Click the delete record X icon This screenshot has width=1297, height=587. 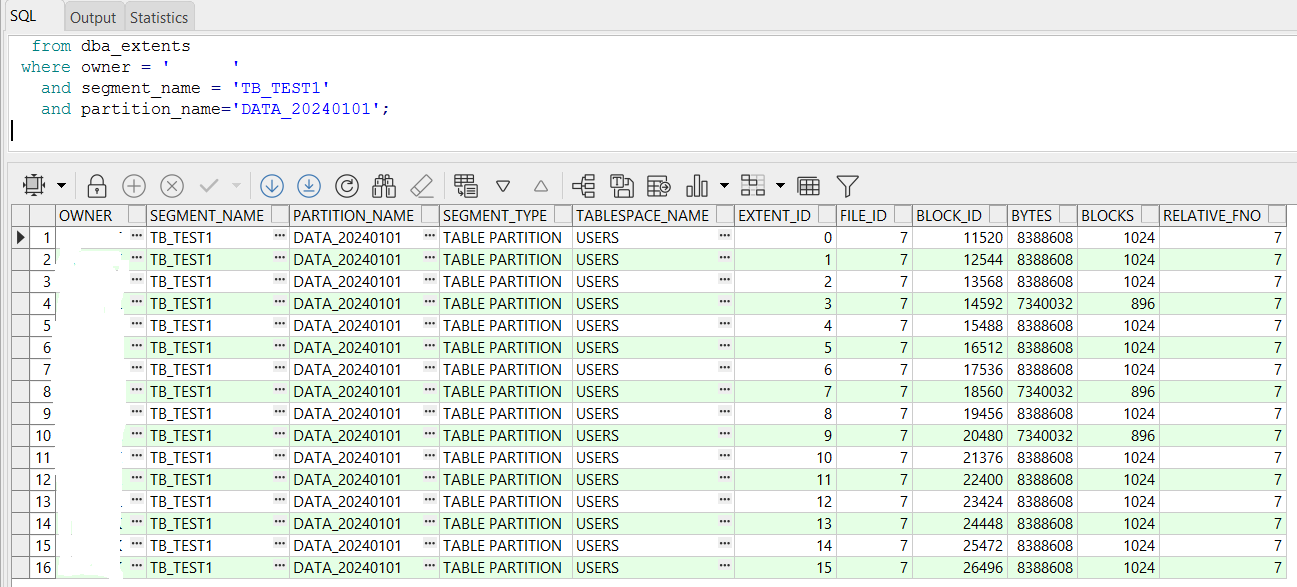pos(172,185)
